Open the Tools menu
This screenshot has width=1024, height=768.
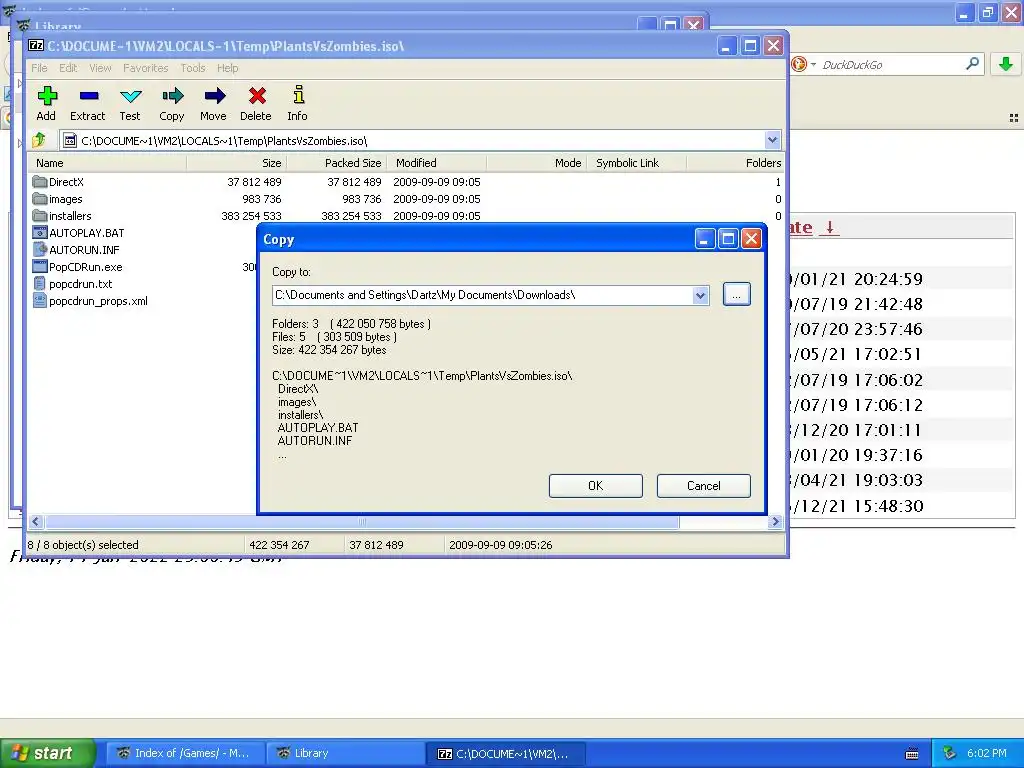[x=193, y=68]
